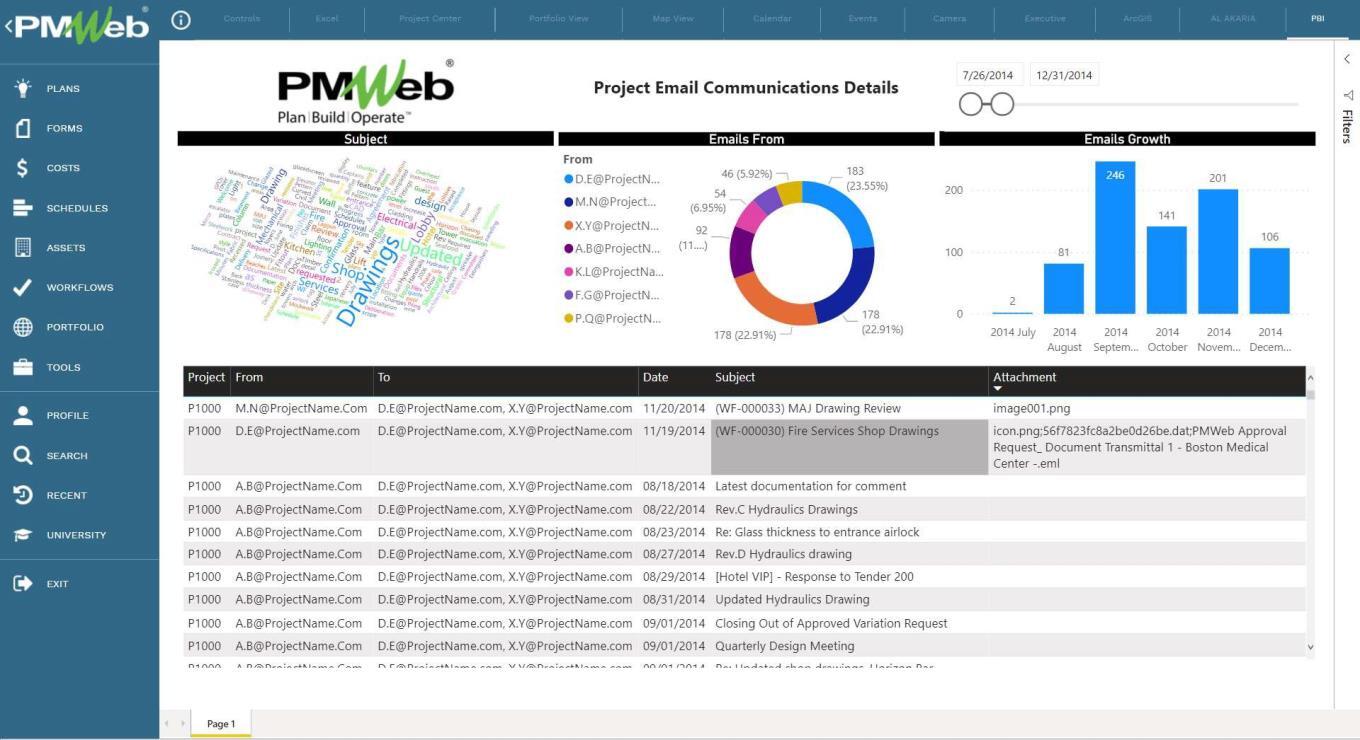This screenshot has height=740, width=1360.
Task: Open the Portfolio globe icon
Action: coord(23,327)
